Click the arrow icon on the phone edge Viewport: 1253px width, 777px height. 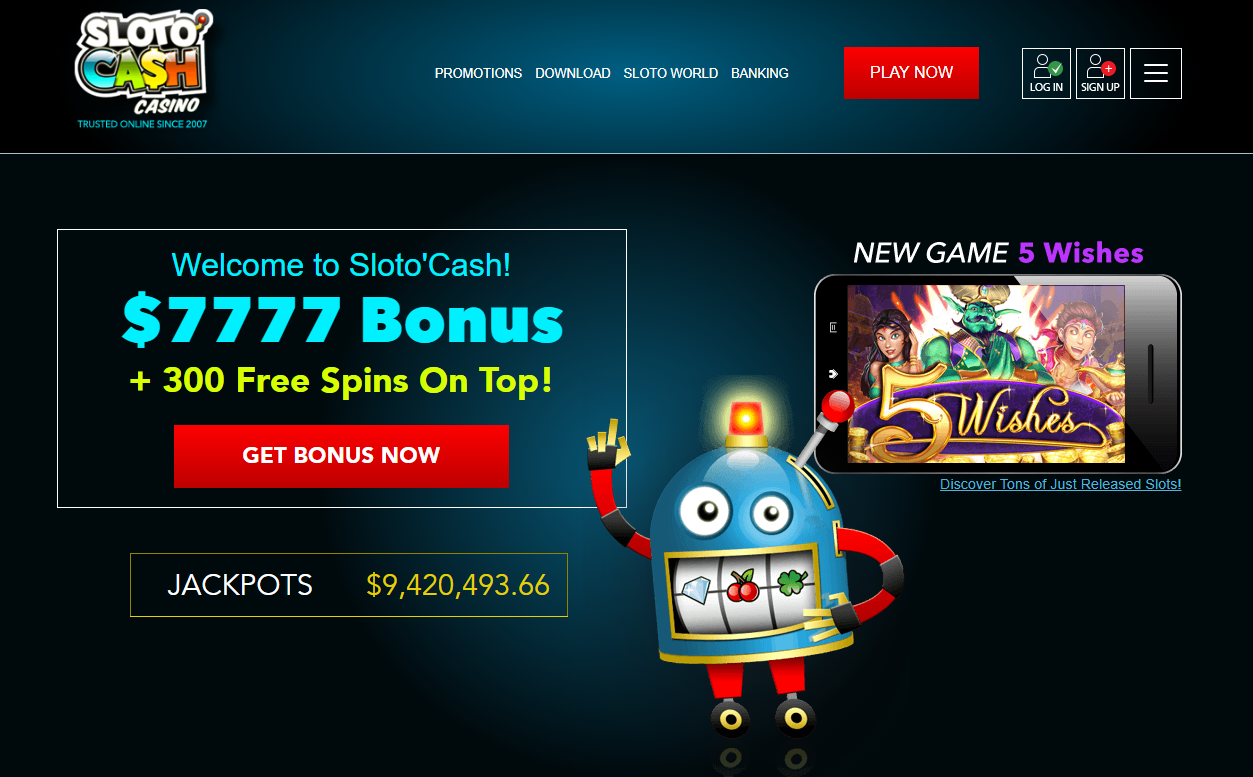click(833, 375)
